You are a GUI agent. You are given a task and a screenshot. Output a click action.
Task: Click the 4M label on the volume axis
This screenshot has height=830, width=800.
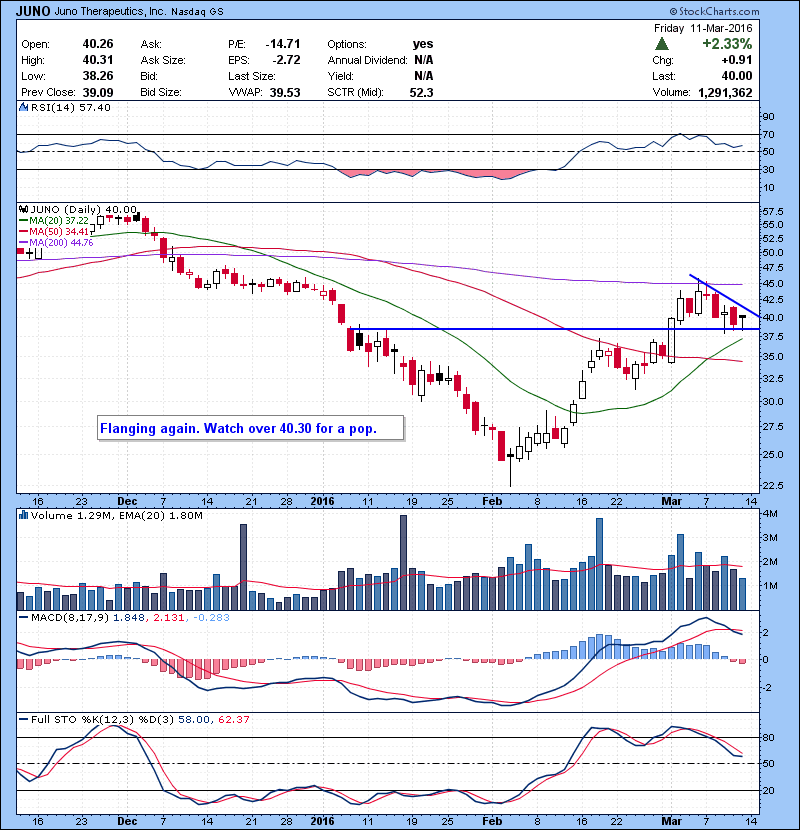coord(770,513)
